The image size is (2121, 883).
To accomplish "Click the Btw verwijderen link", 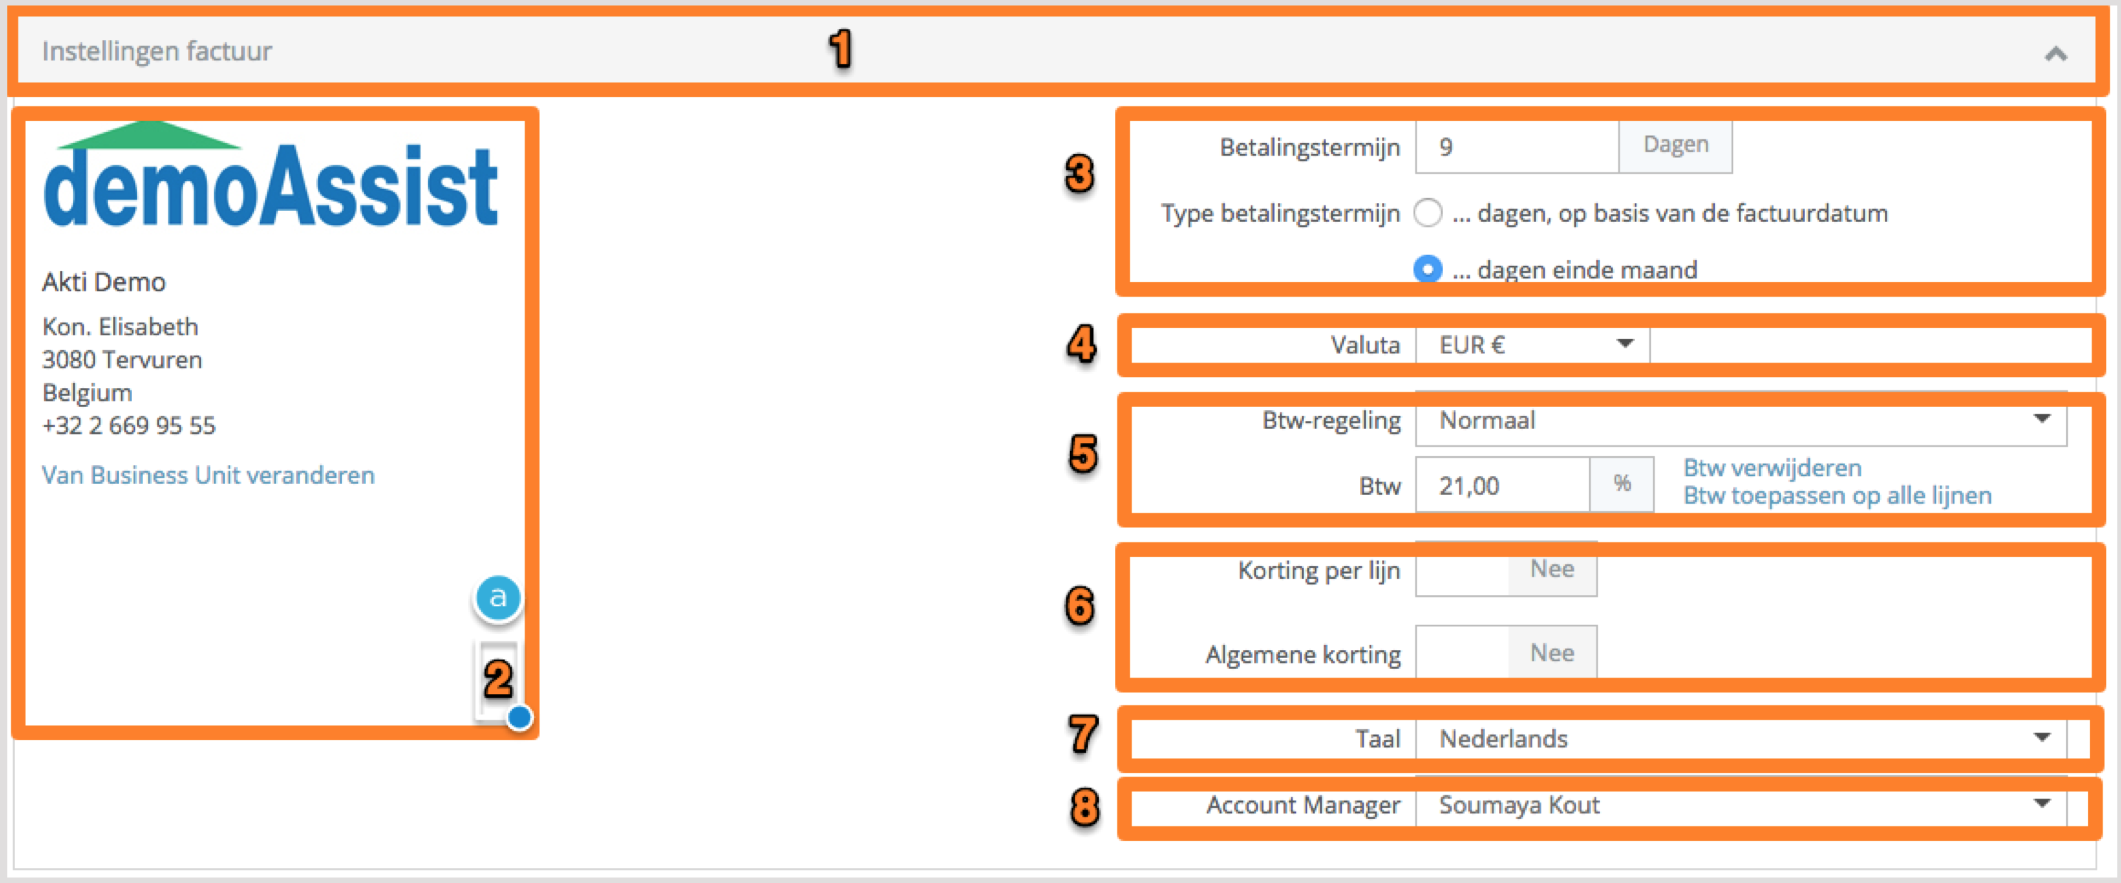I will coord(1773,468).
